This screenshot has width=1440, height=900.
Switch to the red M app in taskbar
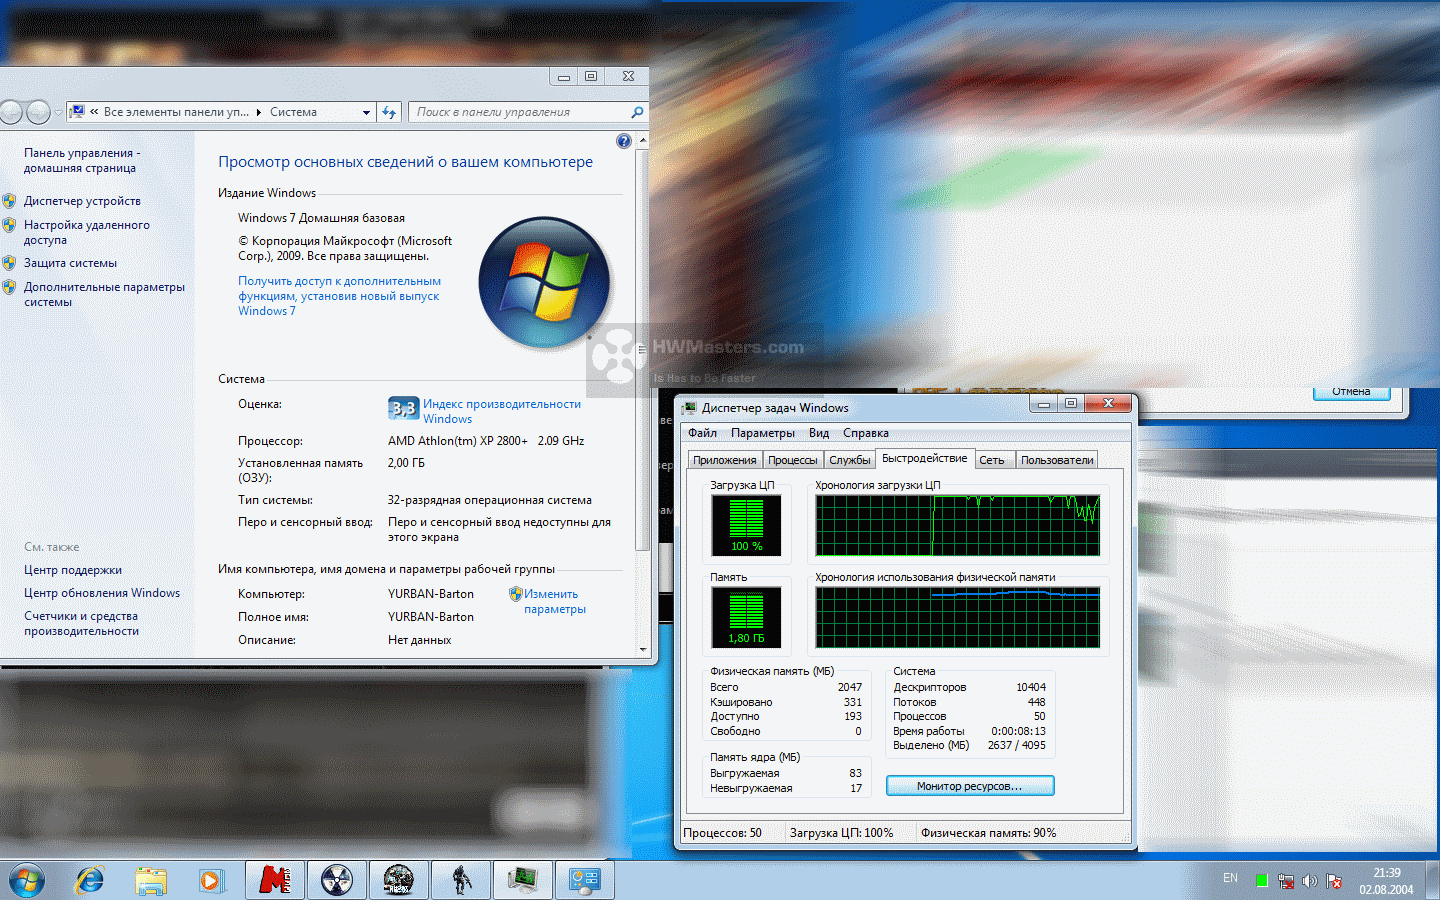click(274, 880)
